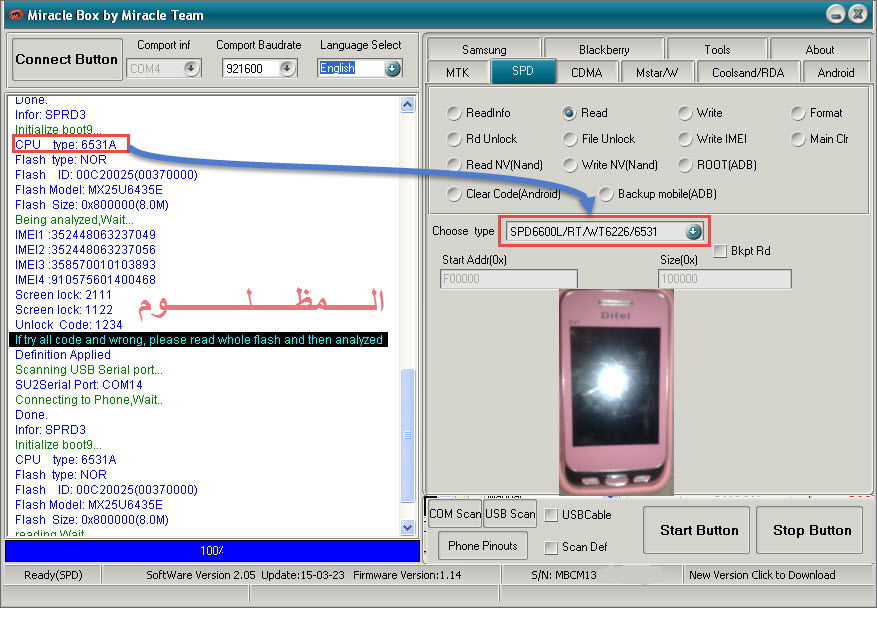Screen dimensions: 877x636
Task: Click the log line Screen lock: 2111
Action: click(63, 294)
